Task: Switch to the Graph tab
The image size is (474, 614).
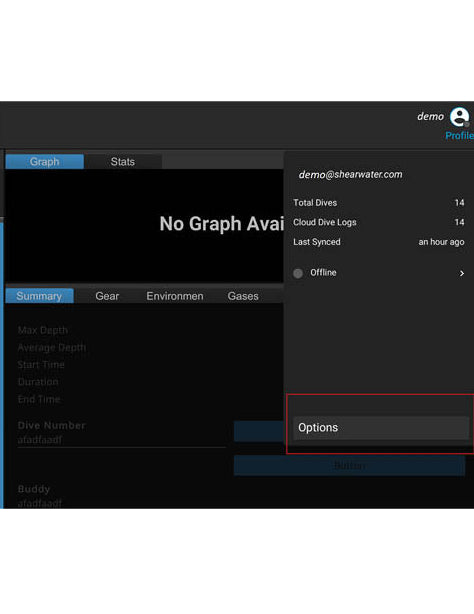Action: [45, 162]
